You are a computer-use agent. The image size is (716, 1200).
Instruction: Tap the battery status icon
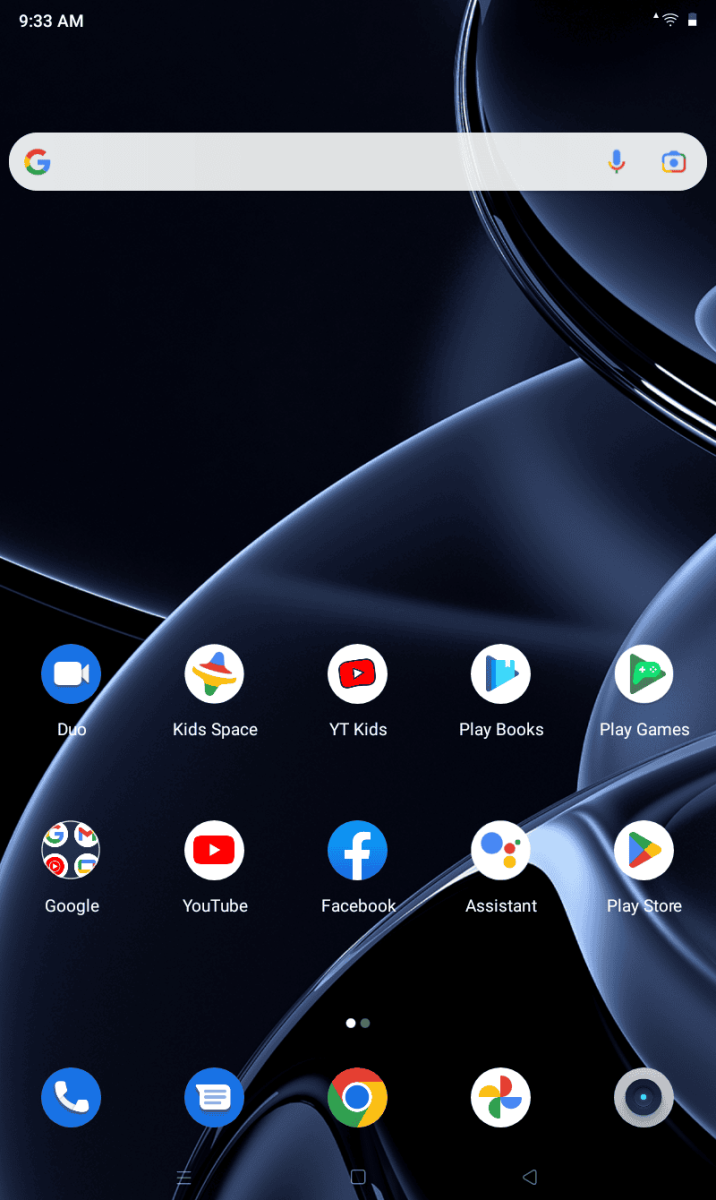tap(692, 20)
